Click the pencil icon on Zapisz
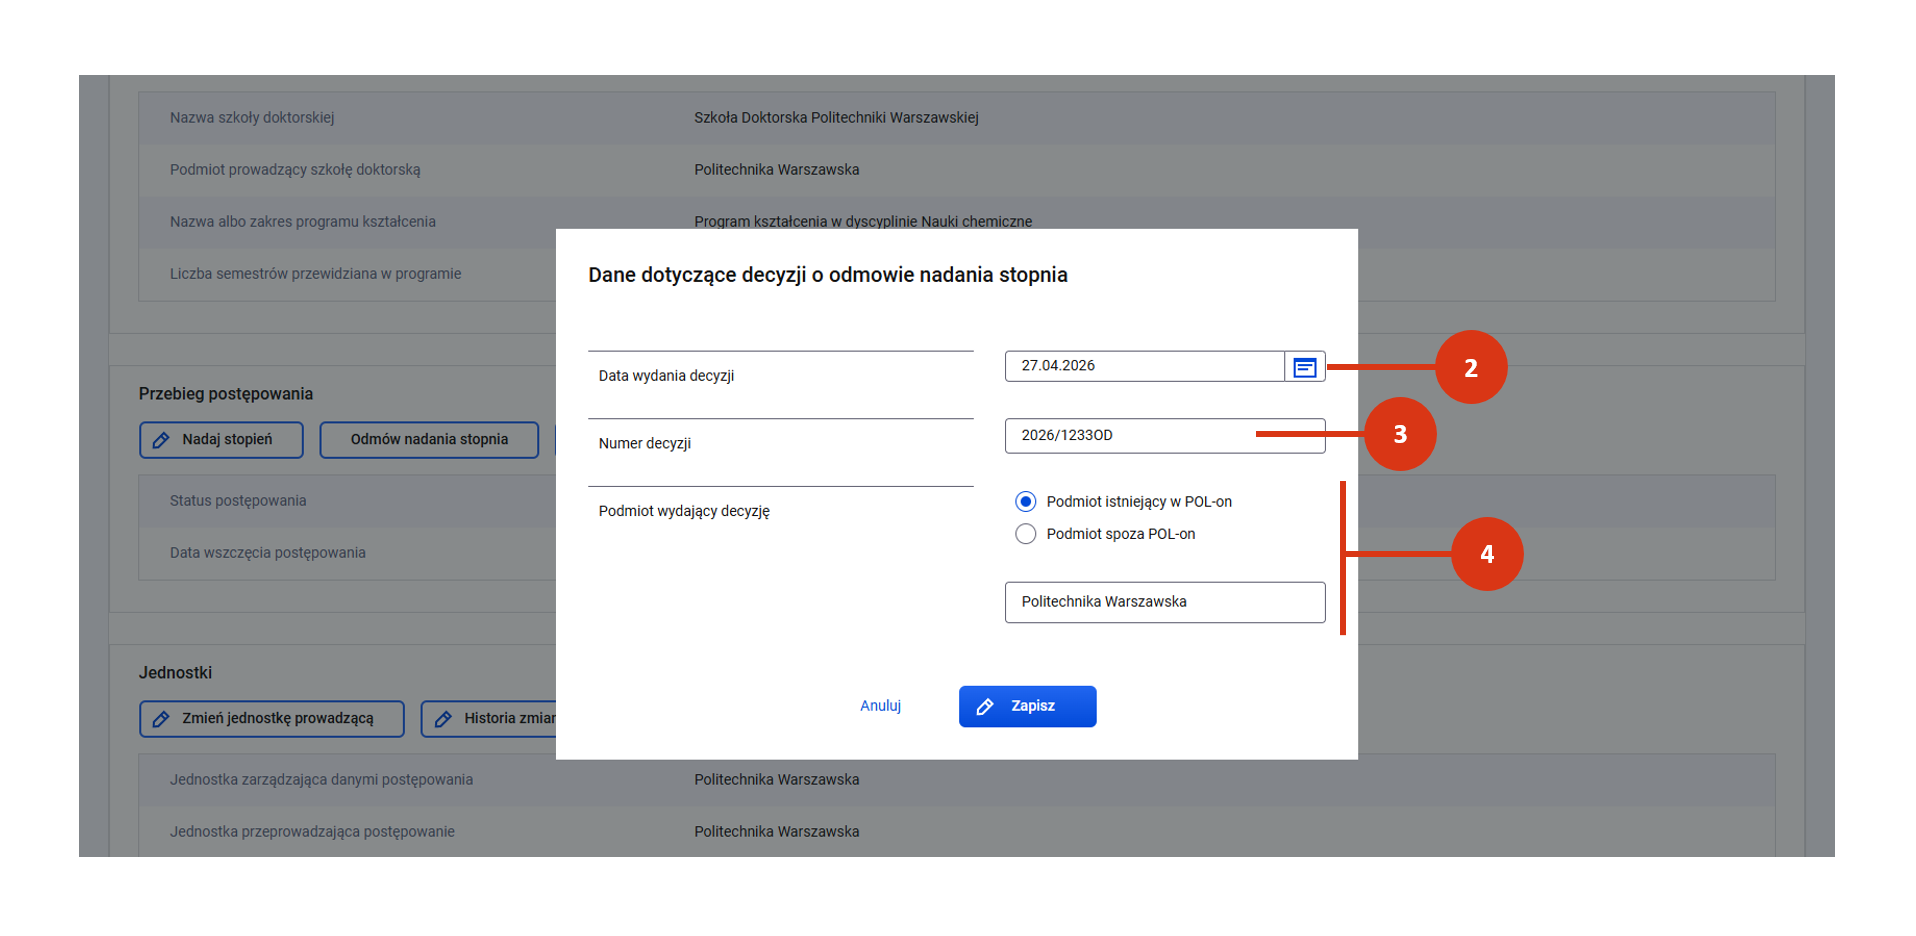This screenshot has width=1916, height=936. click(x=985, y=707)
